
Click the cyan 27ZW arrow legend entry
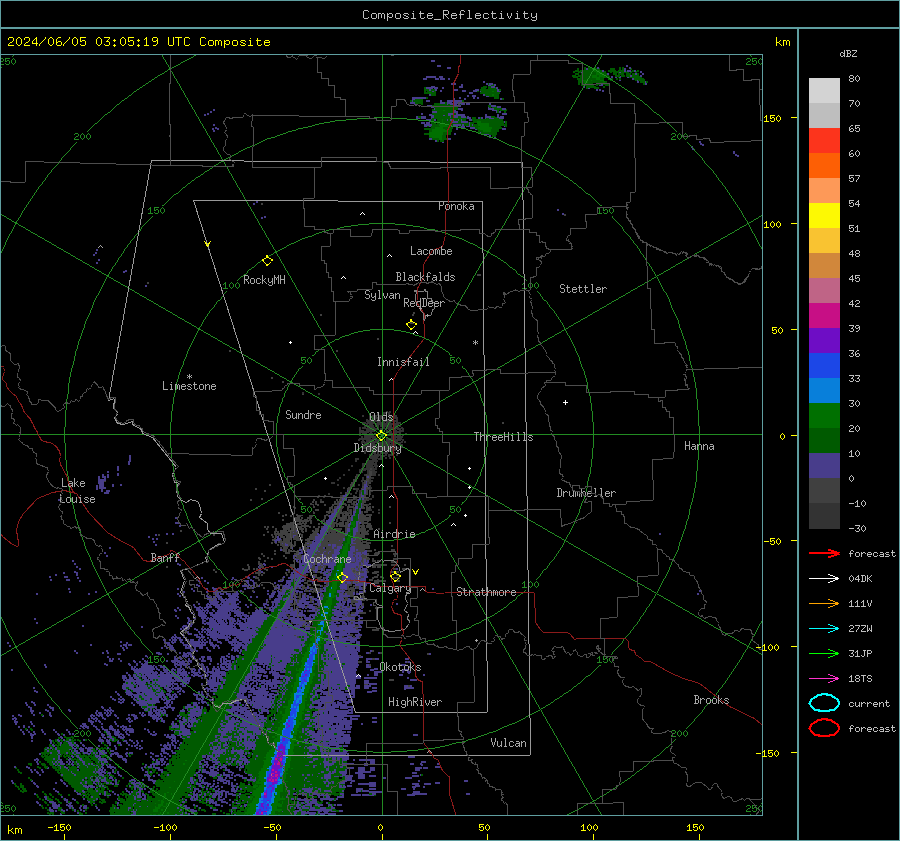[824, 628]
